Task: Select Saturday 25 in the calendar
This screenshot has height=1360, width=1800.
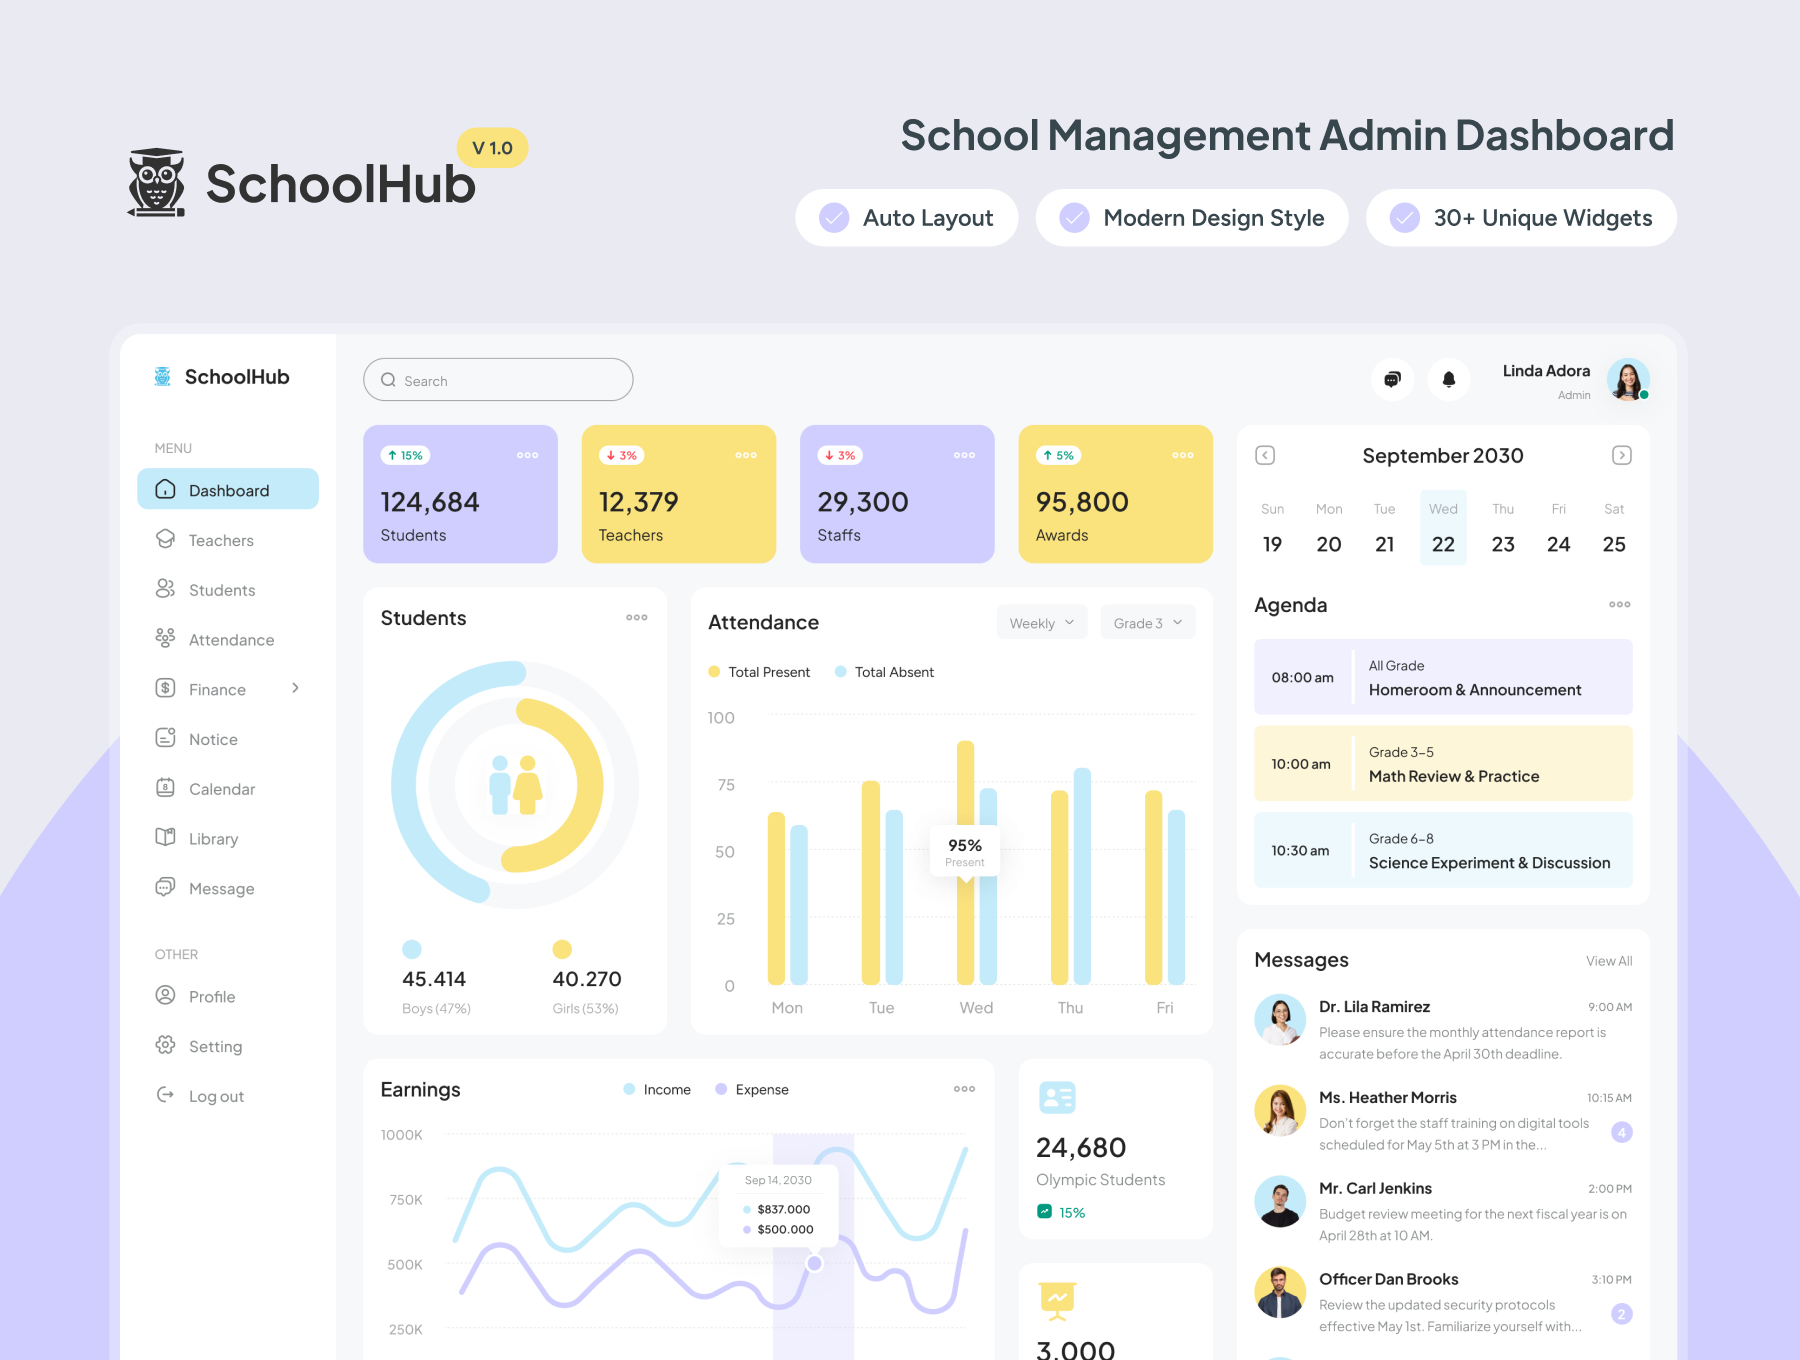Action: 1614,528
